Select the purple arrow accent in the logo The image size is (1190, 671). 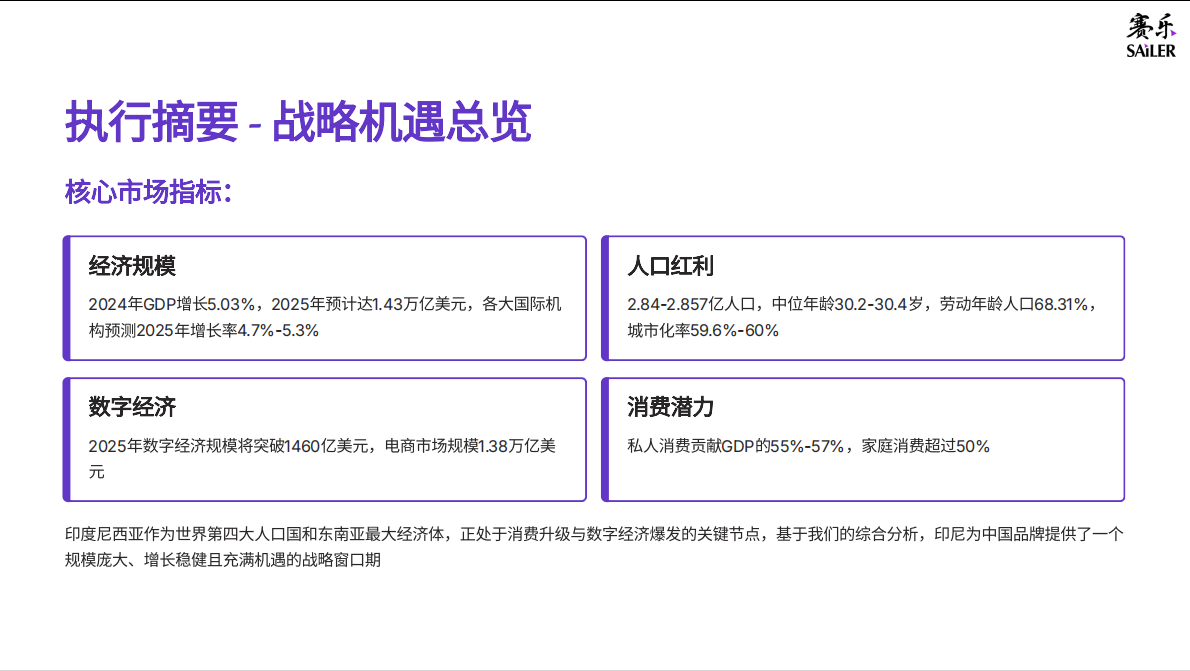(x=1173, y=33)
